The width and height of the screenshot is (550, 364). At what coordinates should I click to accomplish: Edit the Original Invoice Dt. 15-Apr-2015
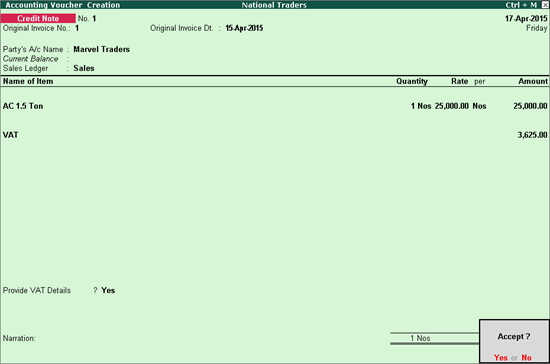[244, 28]
